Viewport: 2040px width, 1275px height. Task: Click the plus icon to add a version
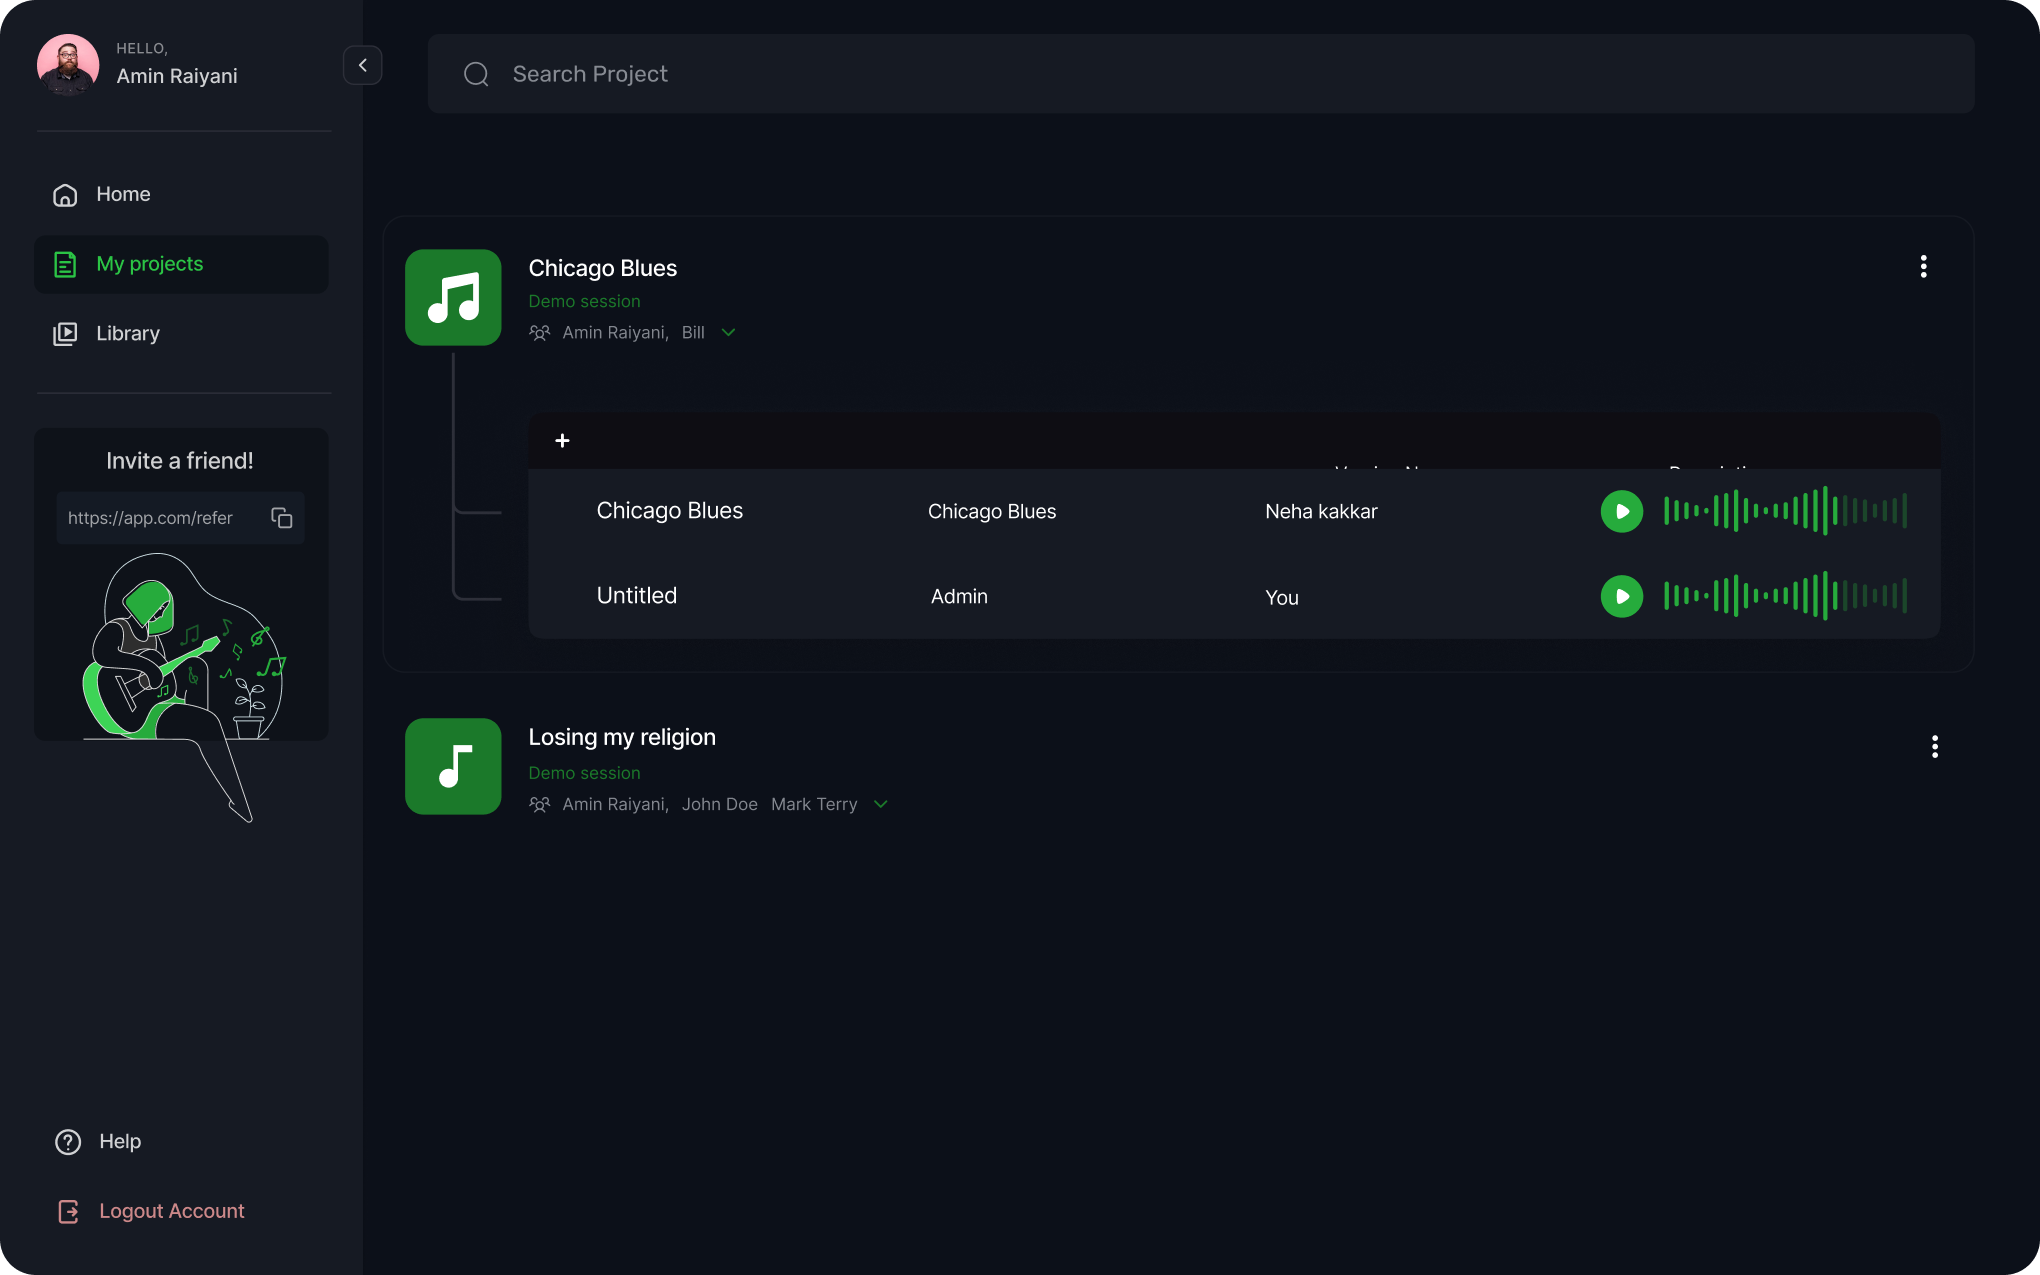click(x=562, y=441)
